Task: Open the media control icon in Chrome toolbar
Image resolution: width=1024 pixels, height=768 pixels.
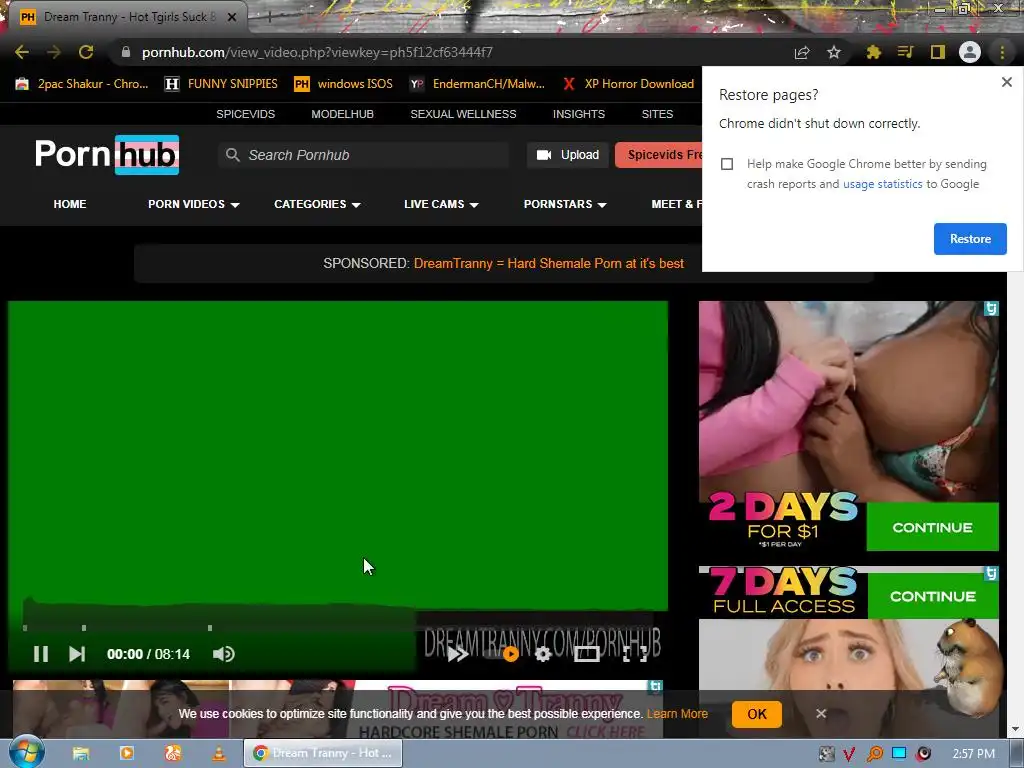Action: 905,52
